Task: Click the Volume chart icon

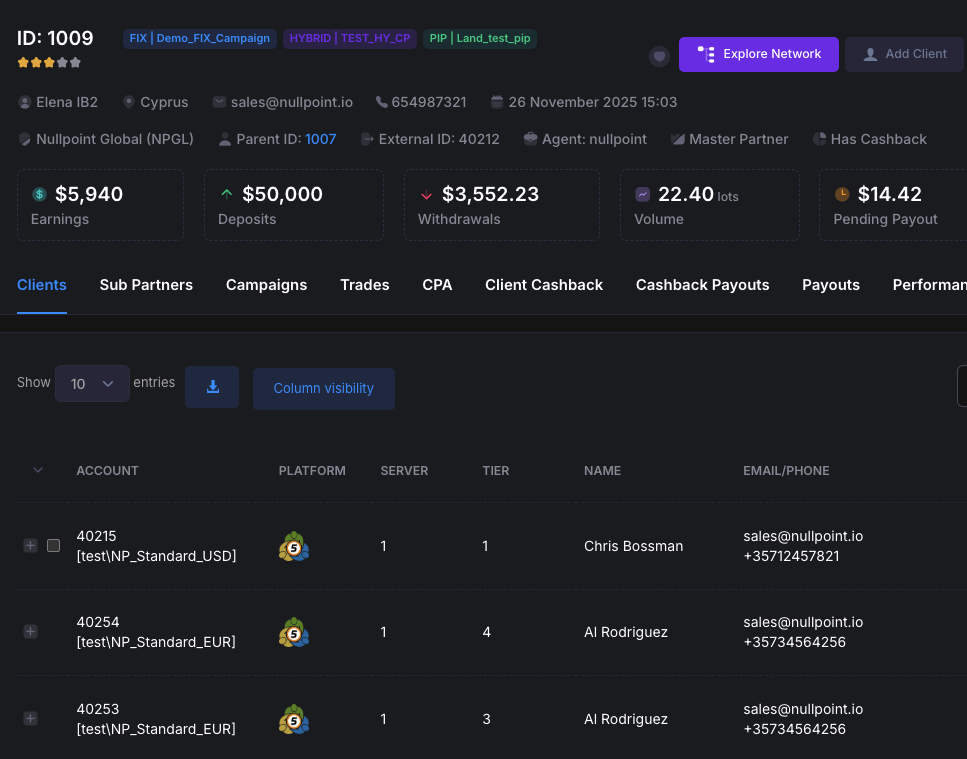Action: coord(643,194)
